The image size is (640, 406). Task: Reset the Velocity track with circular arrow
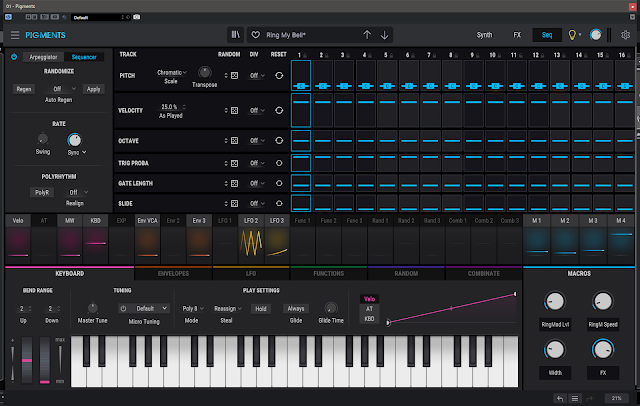279,111
